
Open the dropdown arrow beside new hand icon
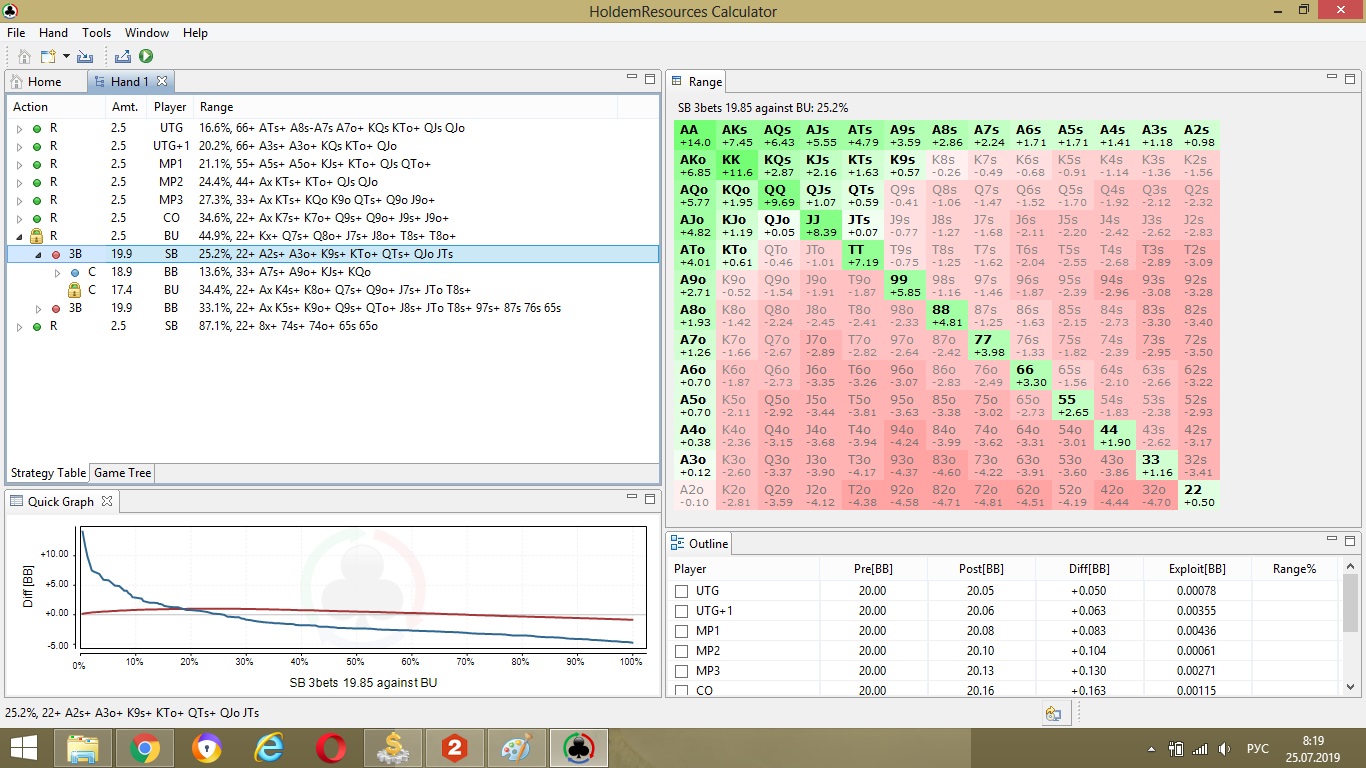pyautogui.click(x=66, y=57)
